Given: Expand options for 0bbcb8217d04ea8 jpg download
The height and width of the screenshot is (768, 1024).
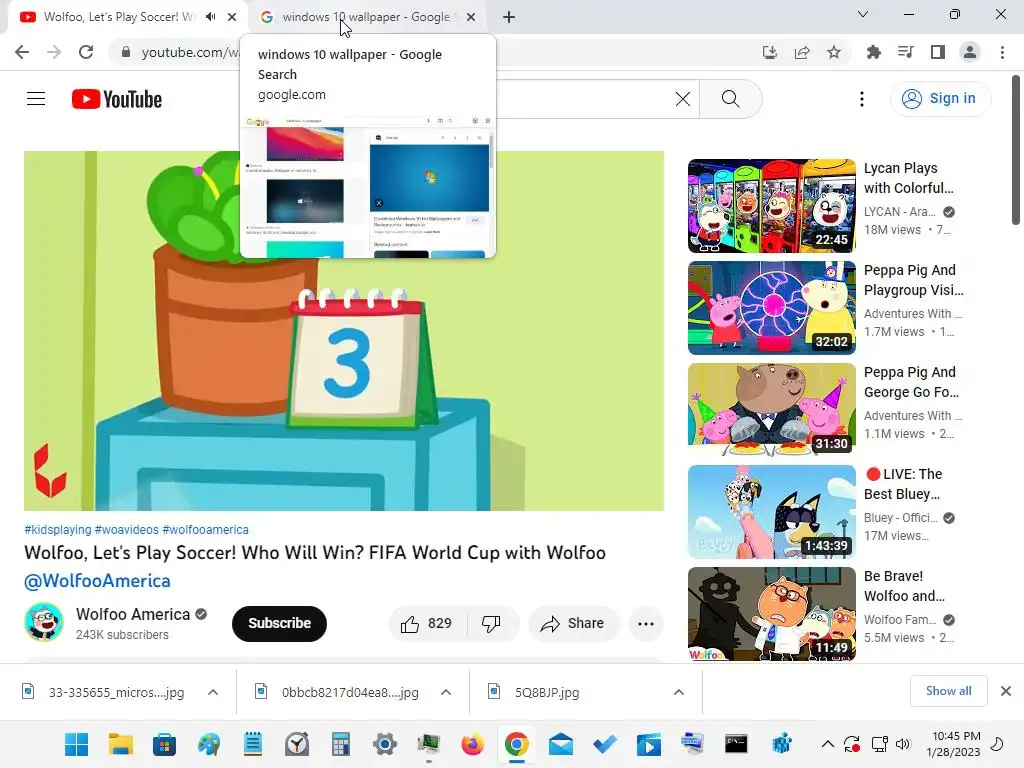Looking at the screenshot, I should click(446, 692).
